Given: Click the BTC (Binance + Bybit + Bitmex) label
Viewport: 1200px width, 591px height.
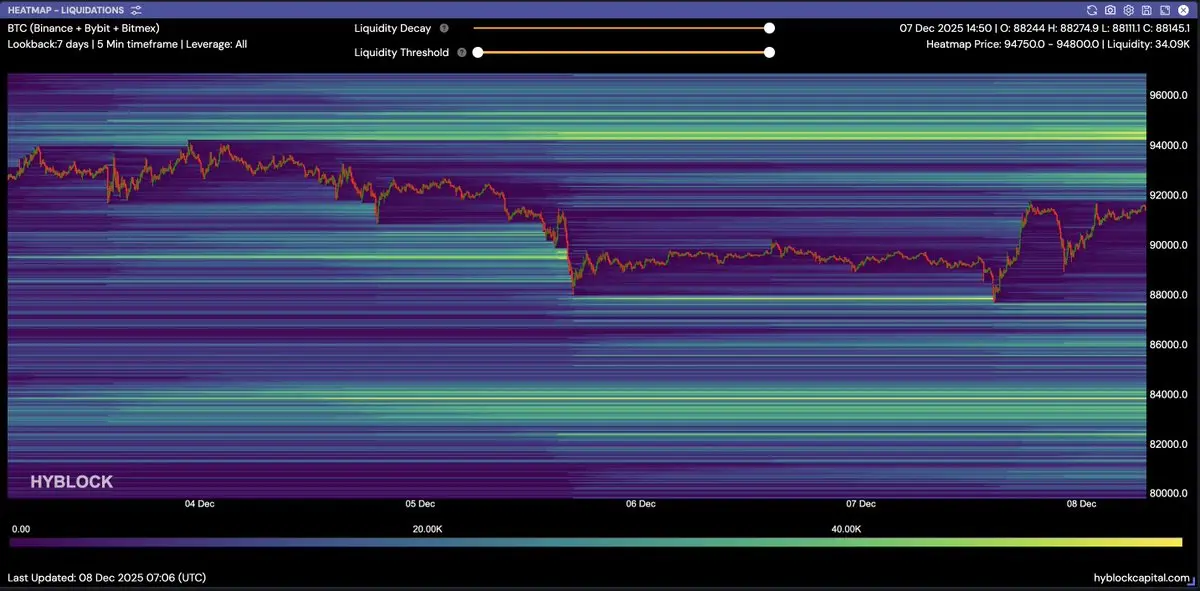Looking at the screenshot, I should click(x=83, y=28).
